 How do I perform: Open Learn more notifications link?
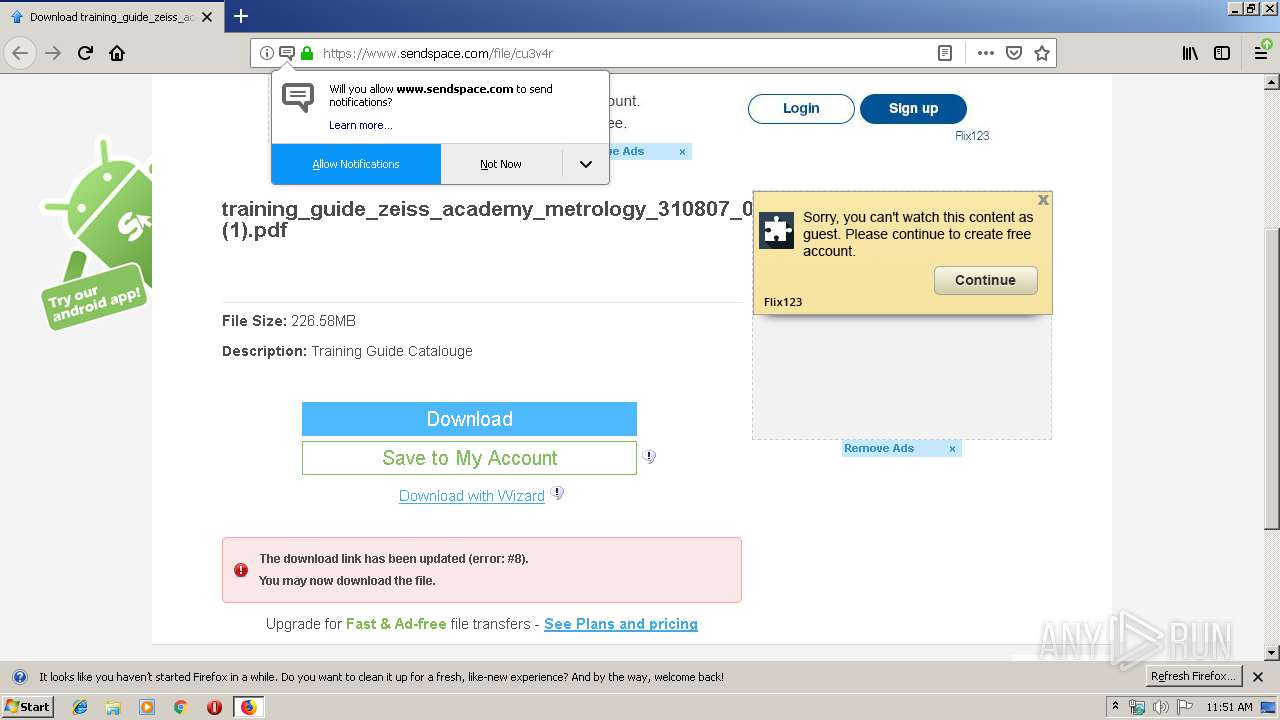pos(361,125)
